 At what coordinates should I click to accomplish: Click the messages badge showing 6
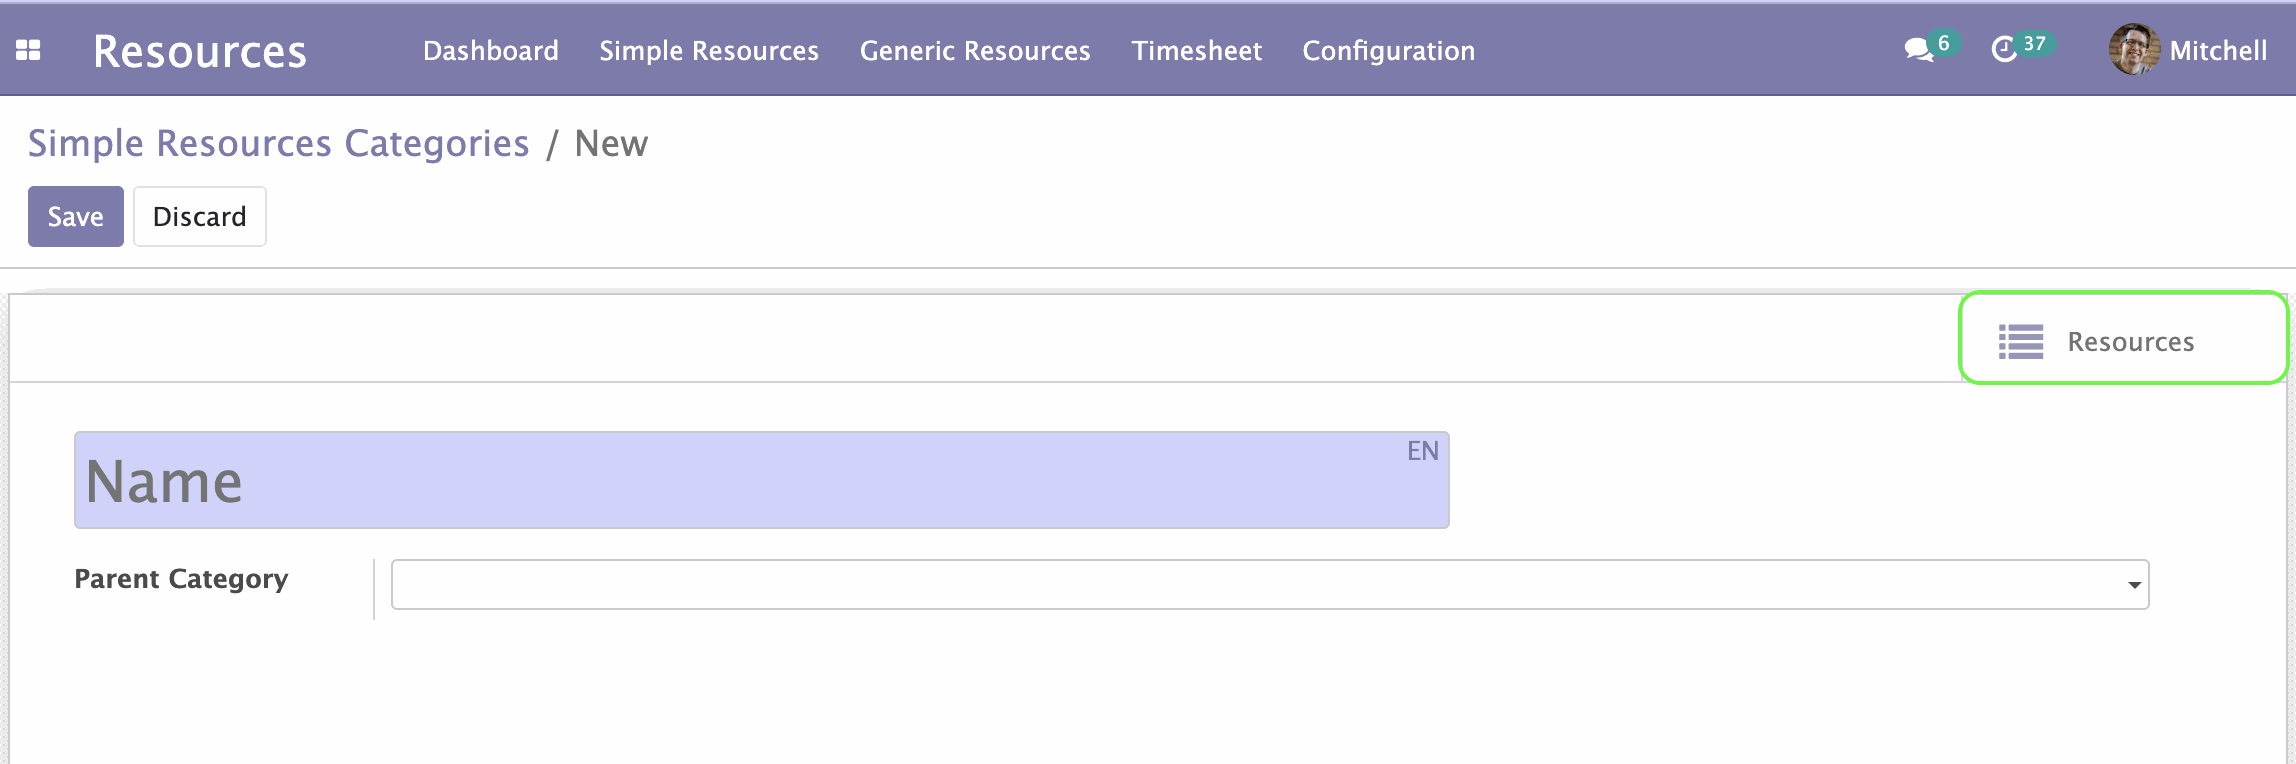(1944, 43)
